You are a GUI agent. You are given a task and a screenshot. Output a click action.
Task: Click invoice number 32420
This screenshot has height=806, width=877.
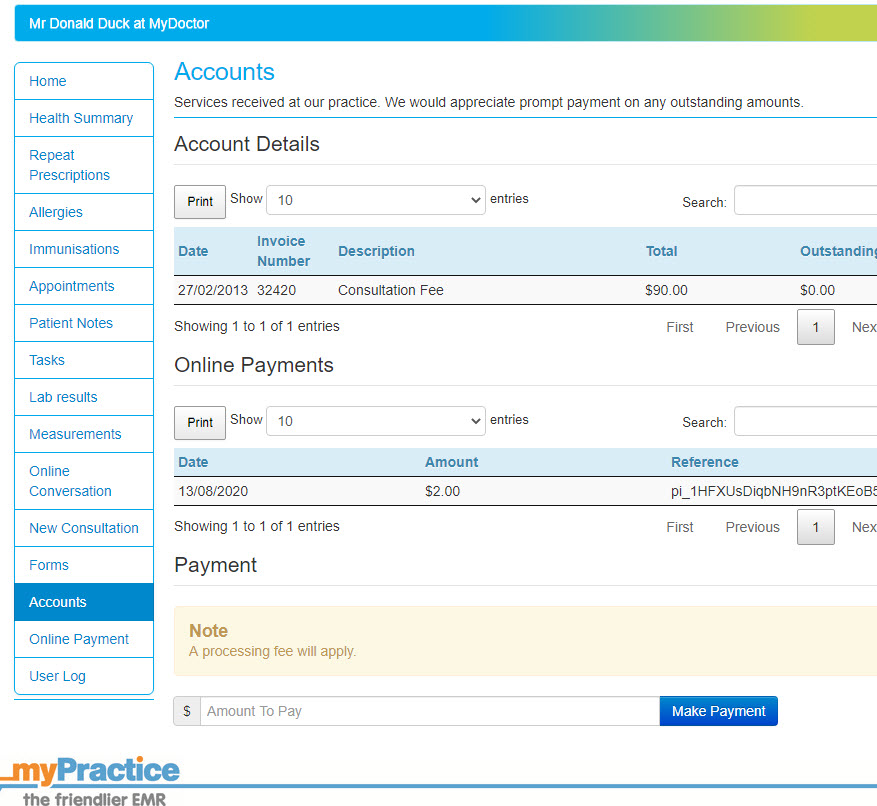pos(276,290)
